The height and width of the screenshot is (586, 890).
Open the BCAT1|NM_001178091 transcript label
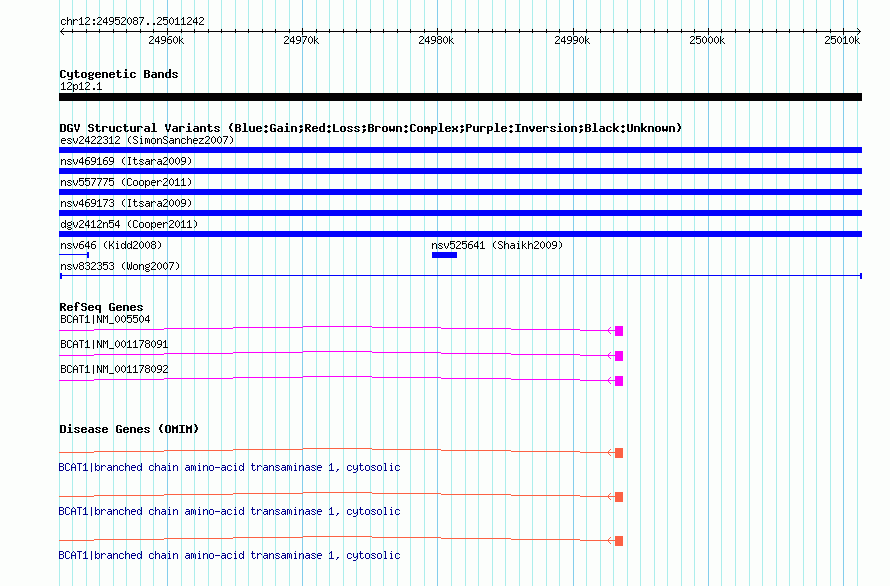click(x=114, y=344)
